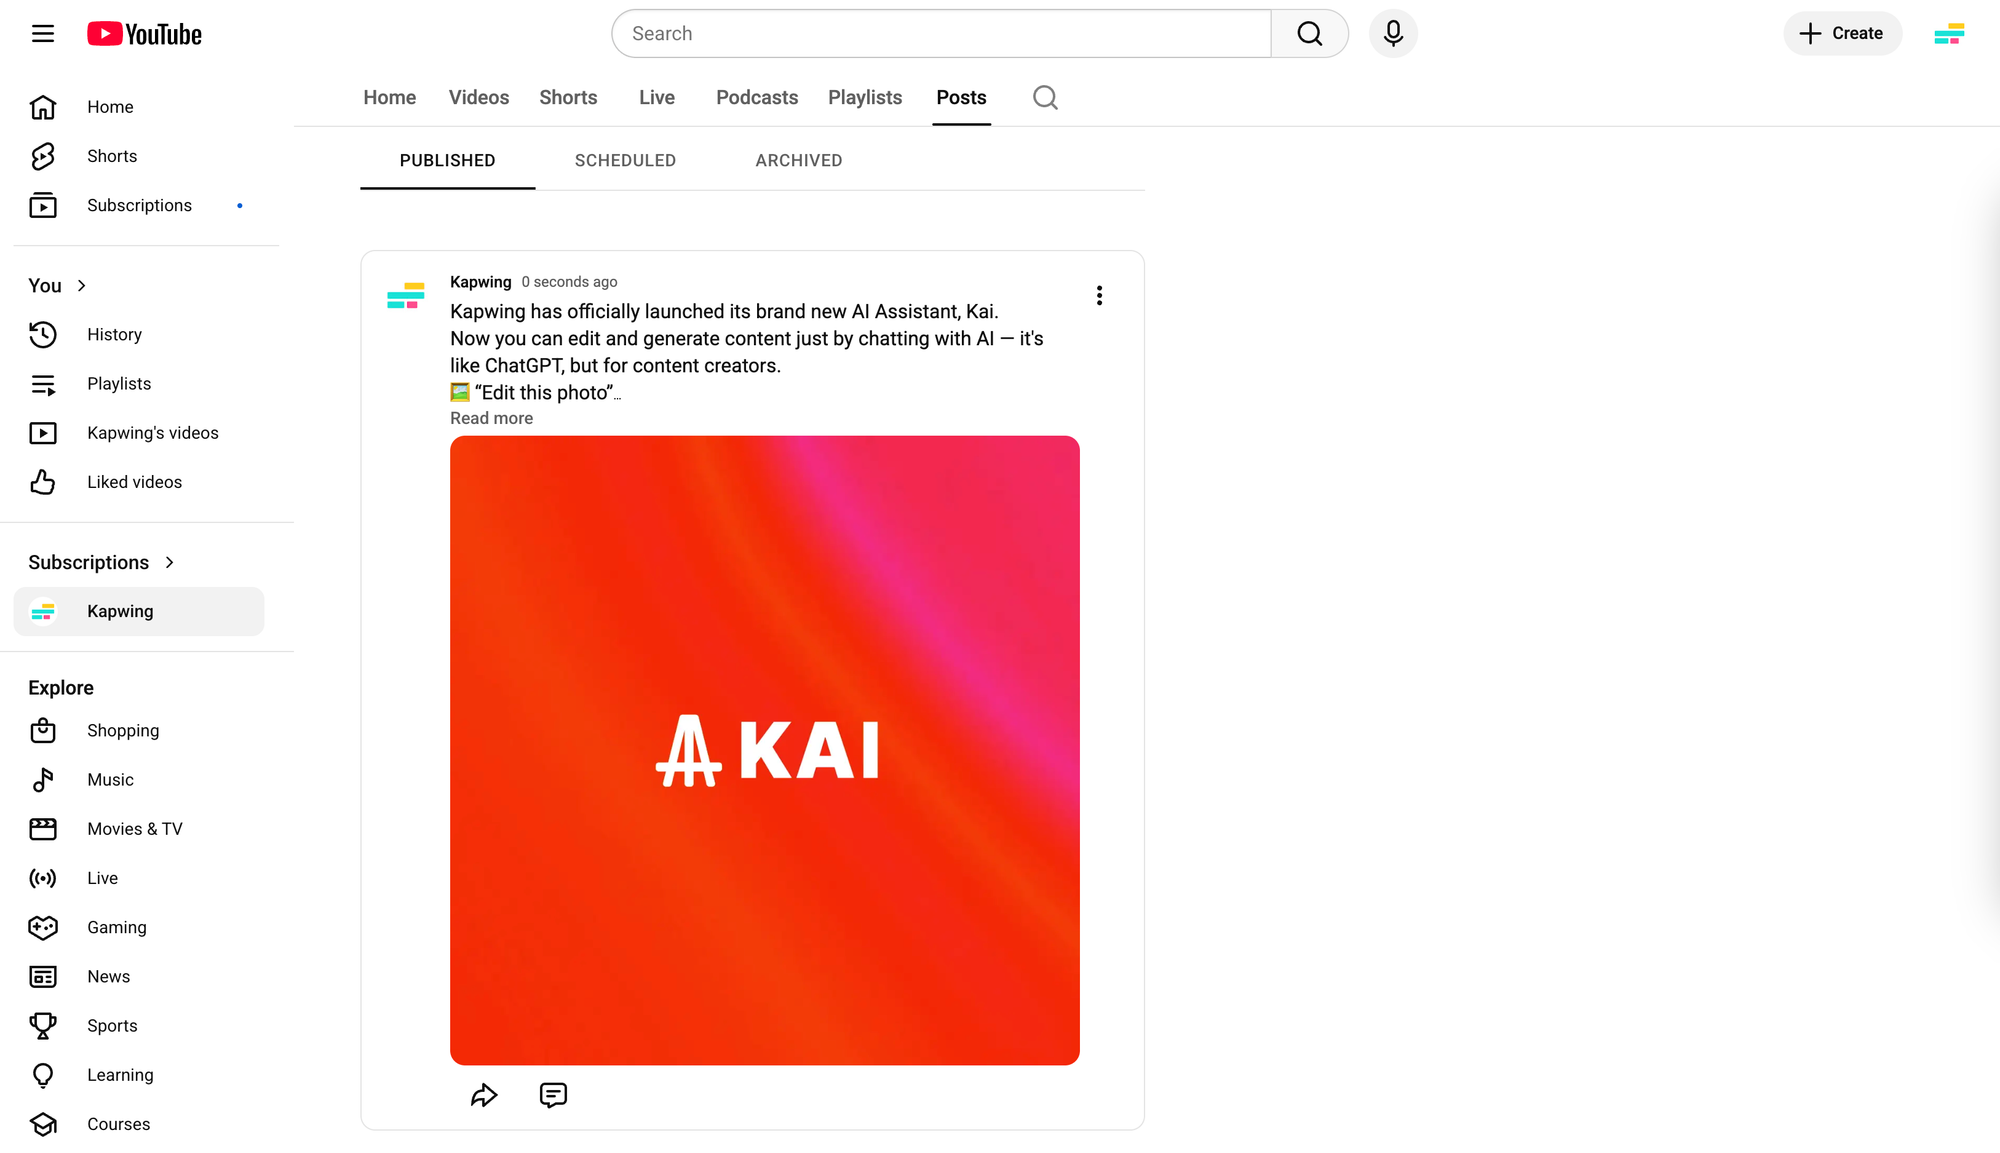Select the Liked videos icon
The image size is (2000, 1153).
(43, 482)
